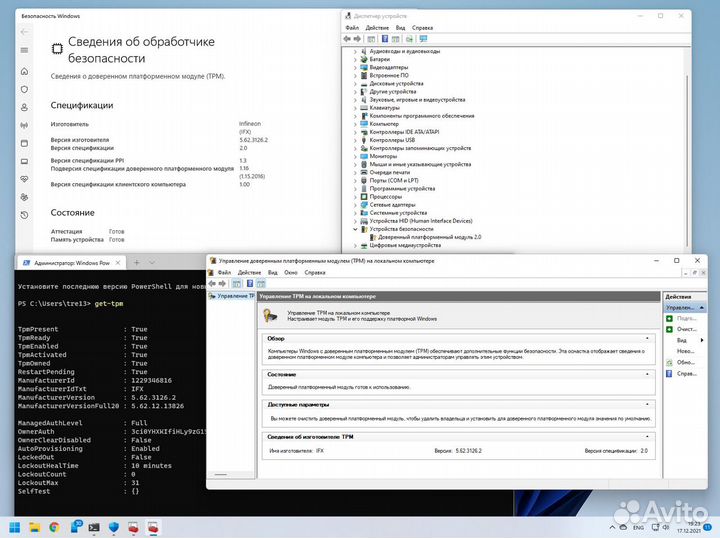Expand Контроллеры USB node

[x=355, y=140]
